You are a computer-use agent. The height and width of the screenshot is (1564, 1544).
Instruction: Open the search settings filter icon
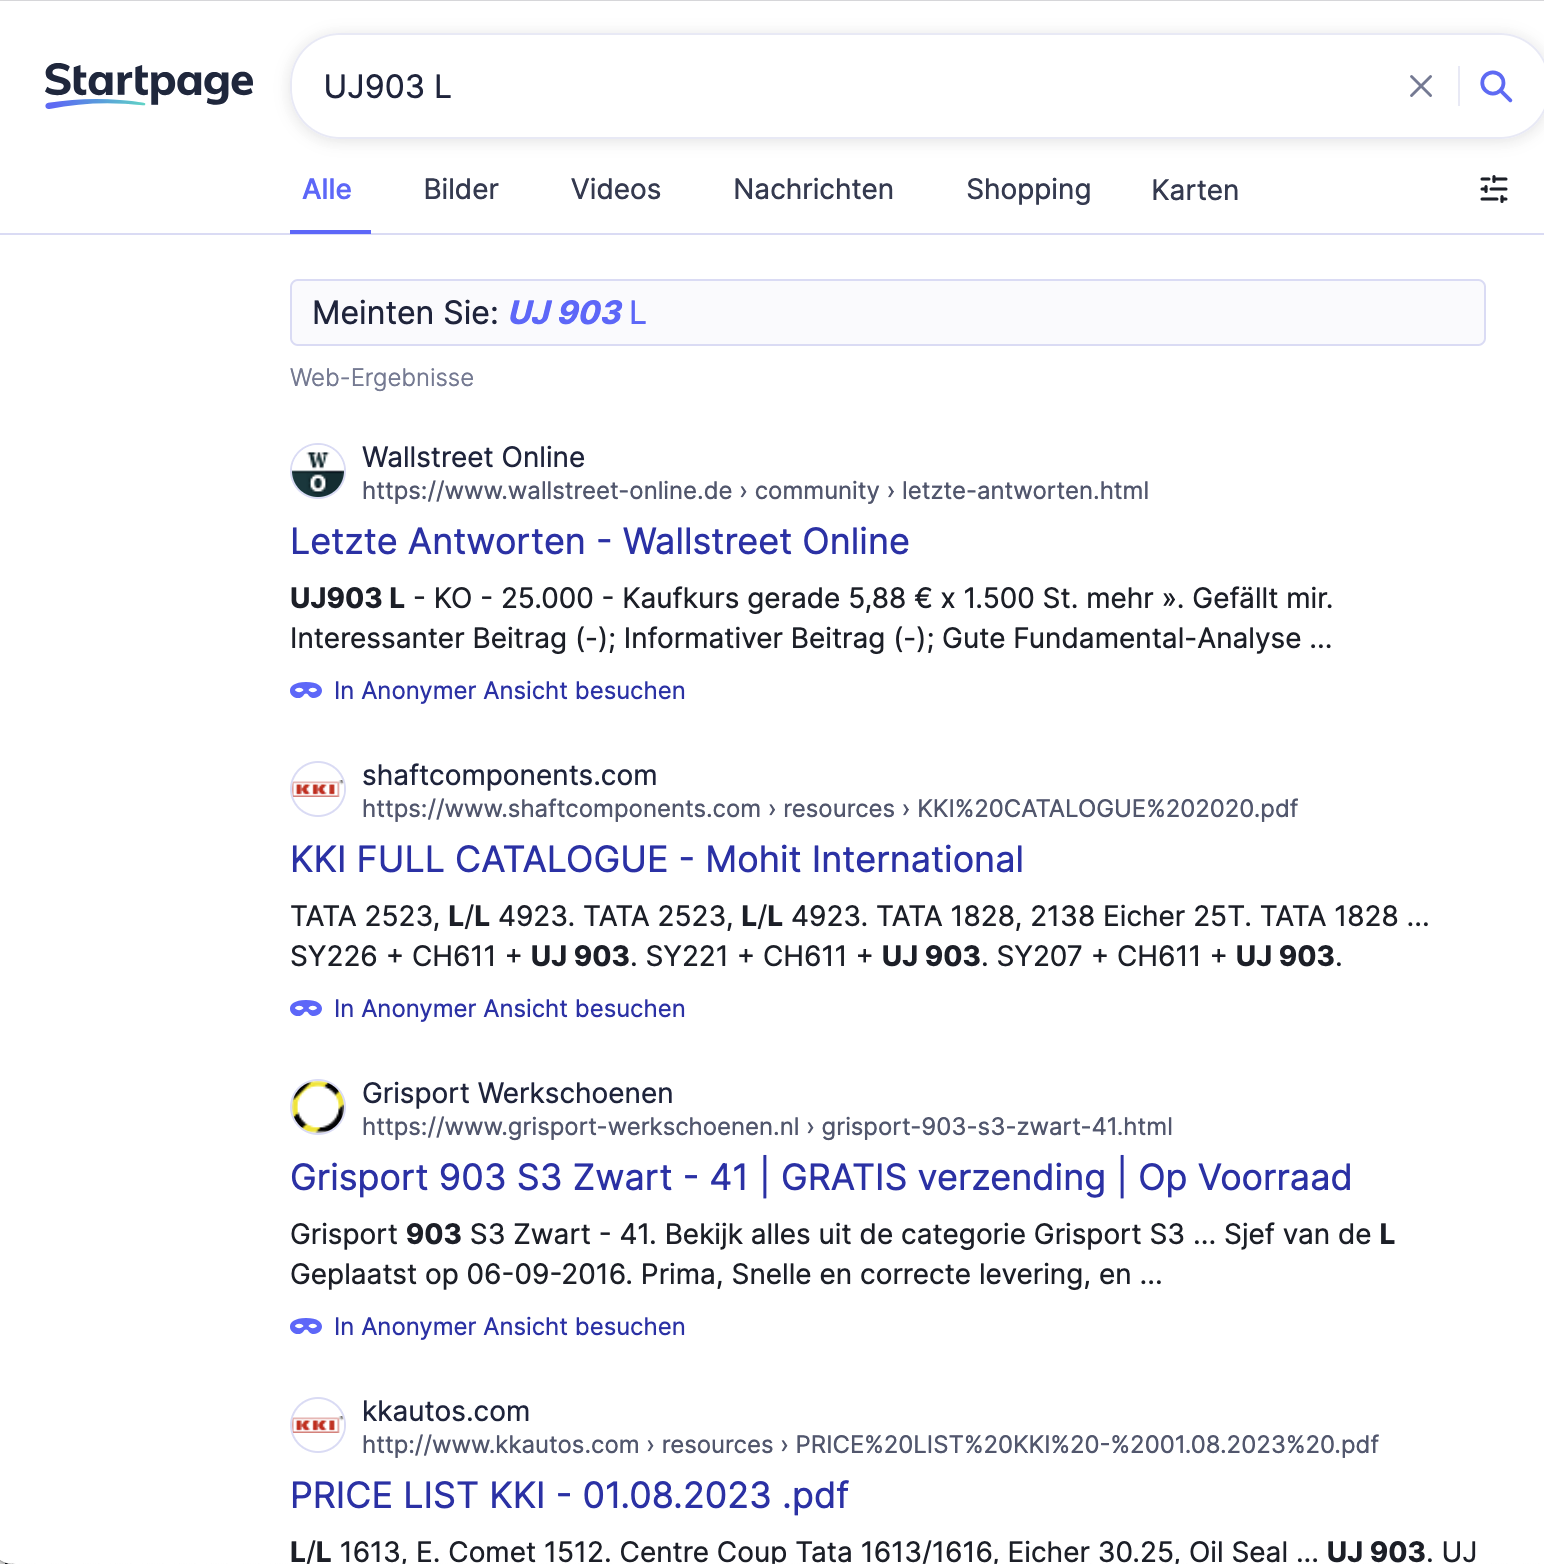pyautogui.click(x=1493, y=189)
